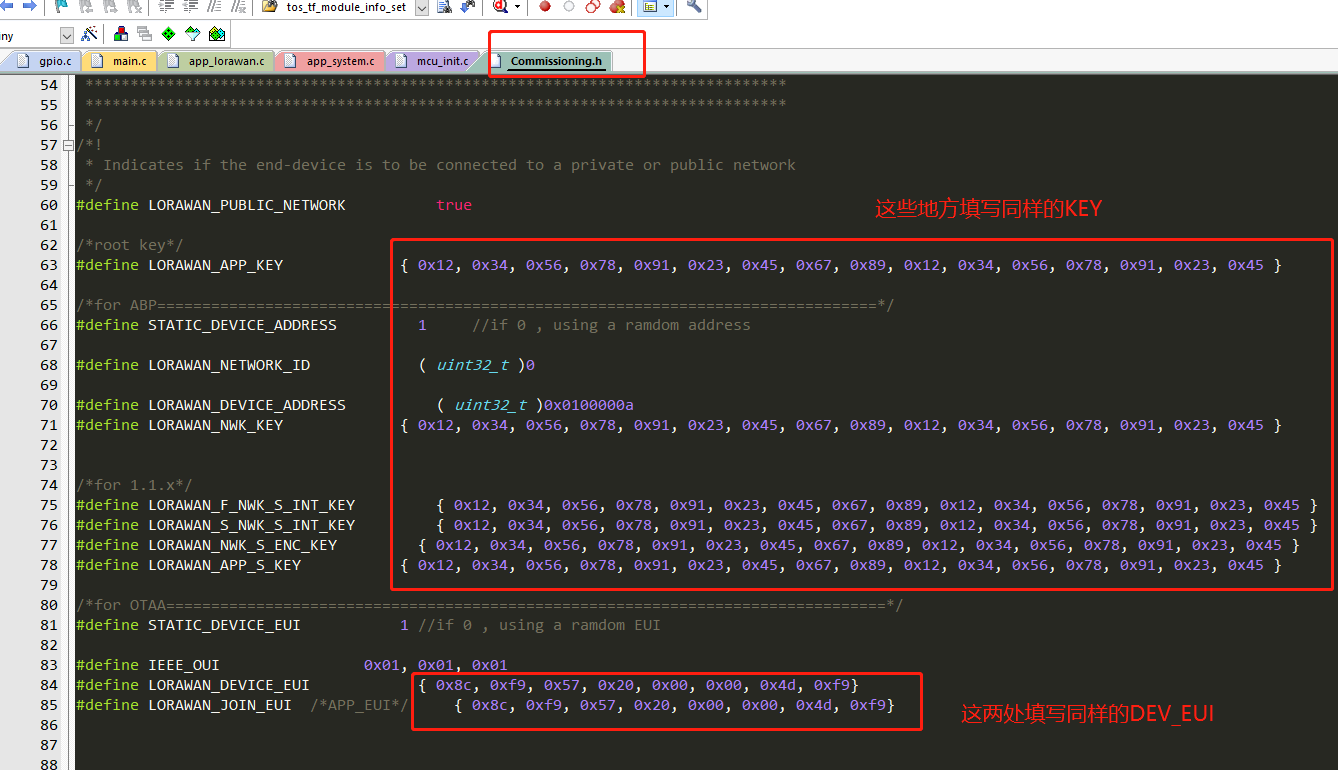Click line number 72 in the gutter
Viewport: 1338px width, 770px height.
49,445
